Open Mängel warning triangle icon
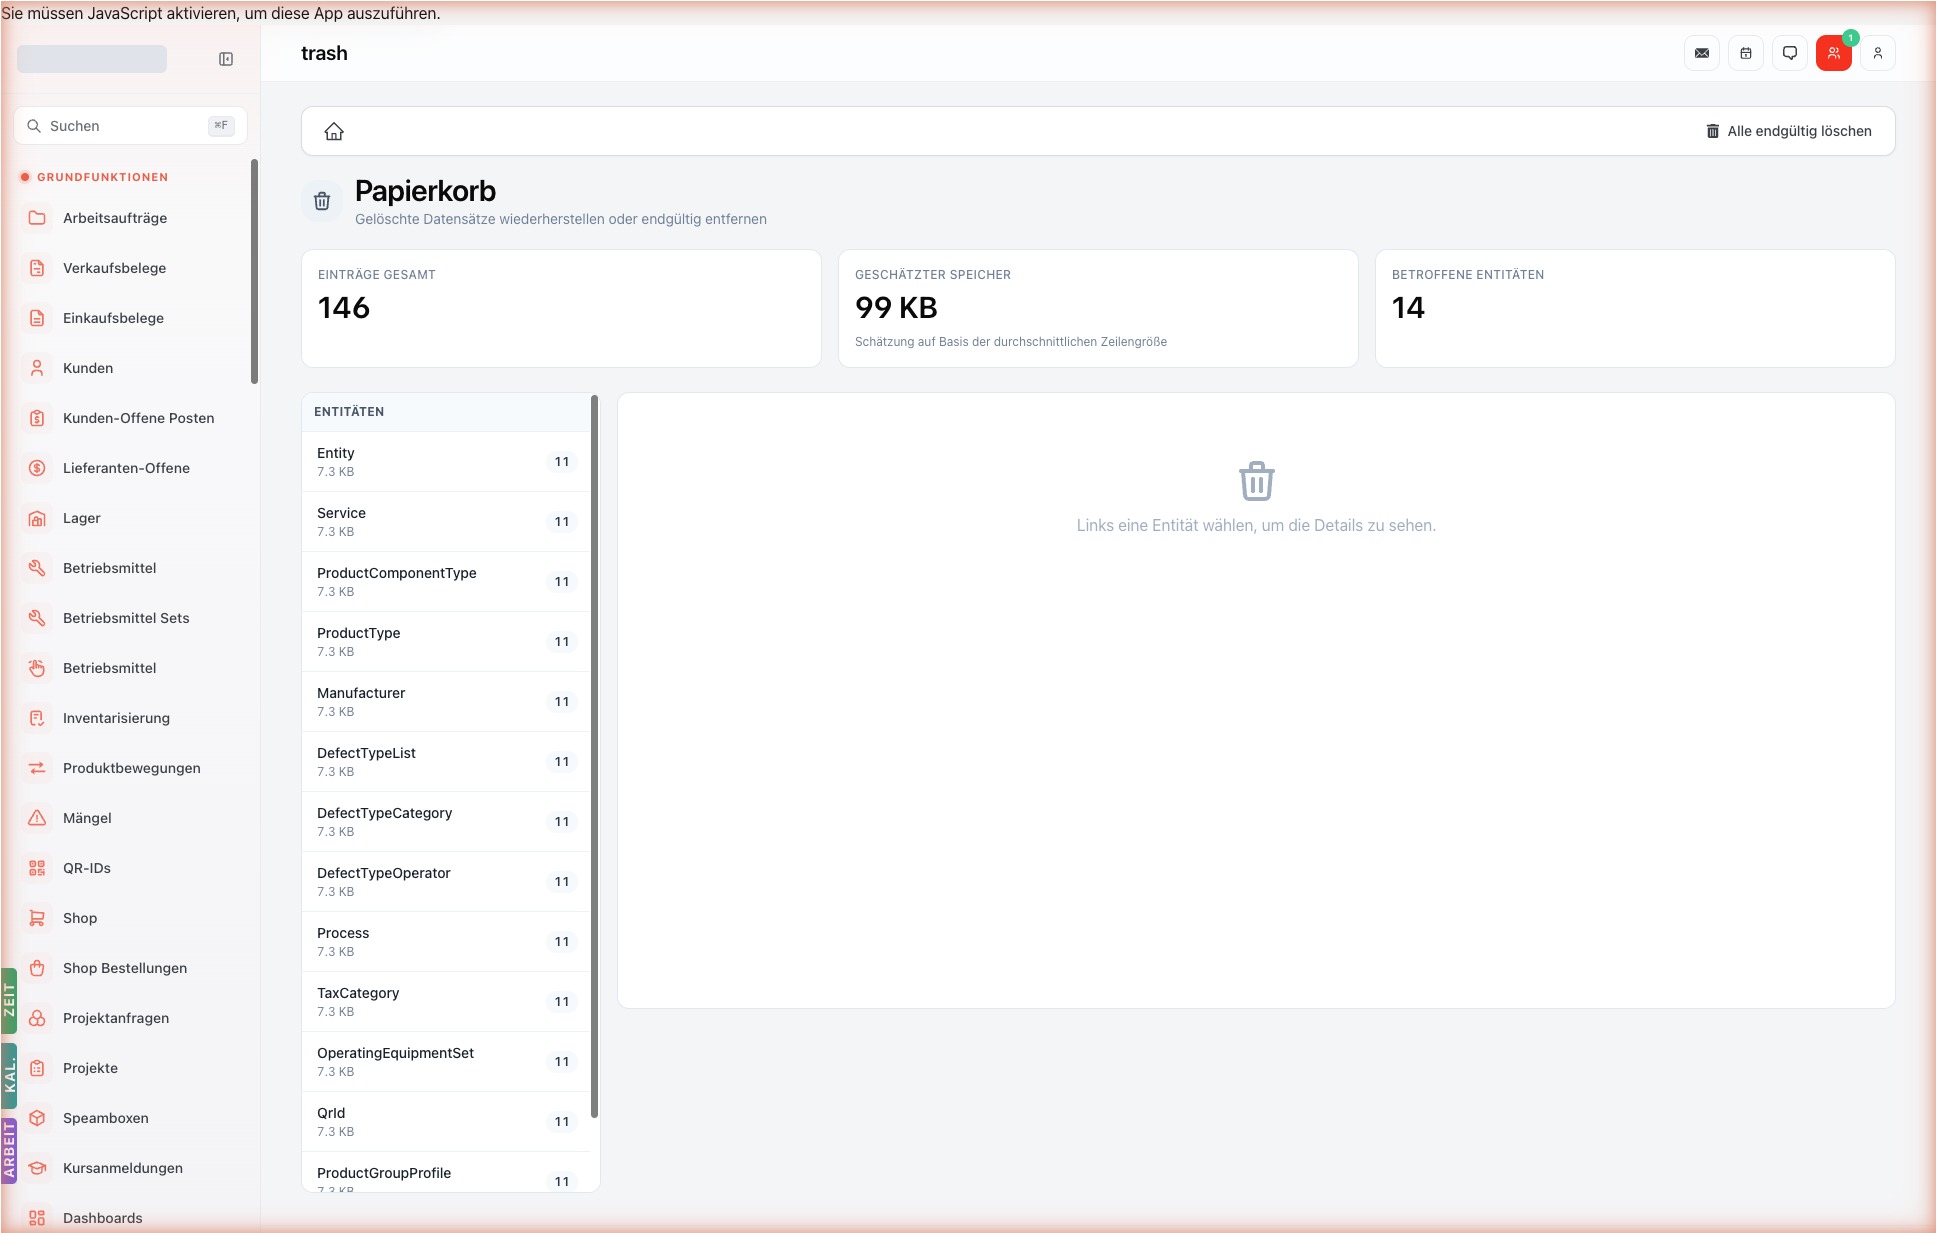1945x1233 pixels. point(37,818)
